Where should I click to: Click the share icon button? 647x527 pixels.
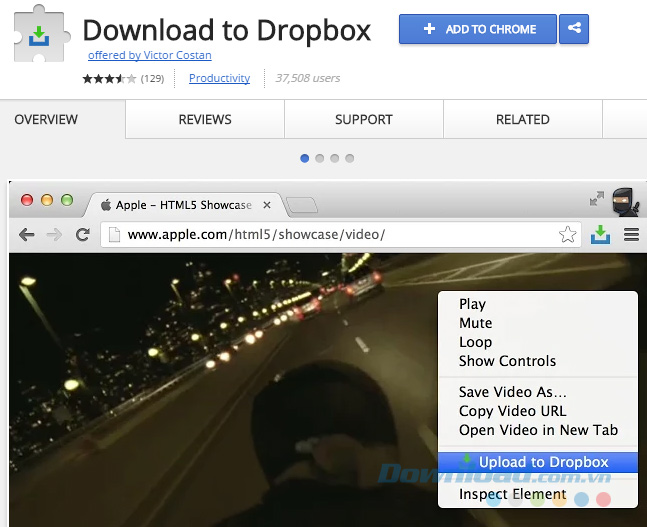[574, 29]
